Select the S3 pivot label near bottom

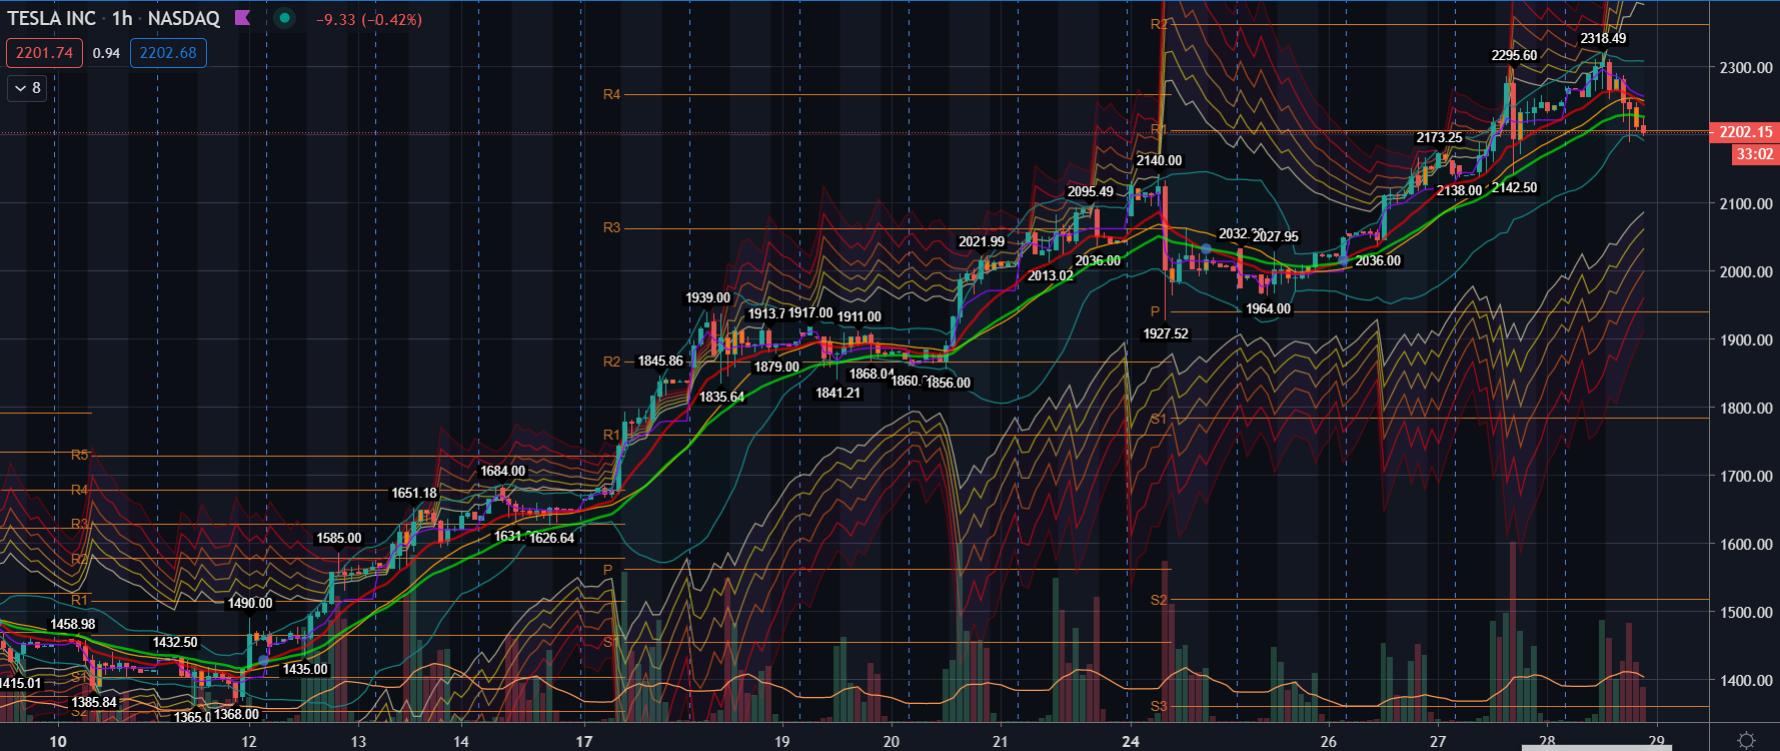coord(1158,706)
